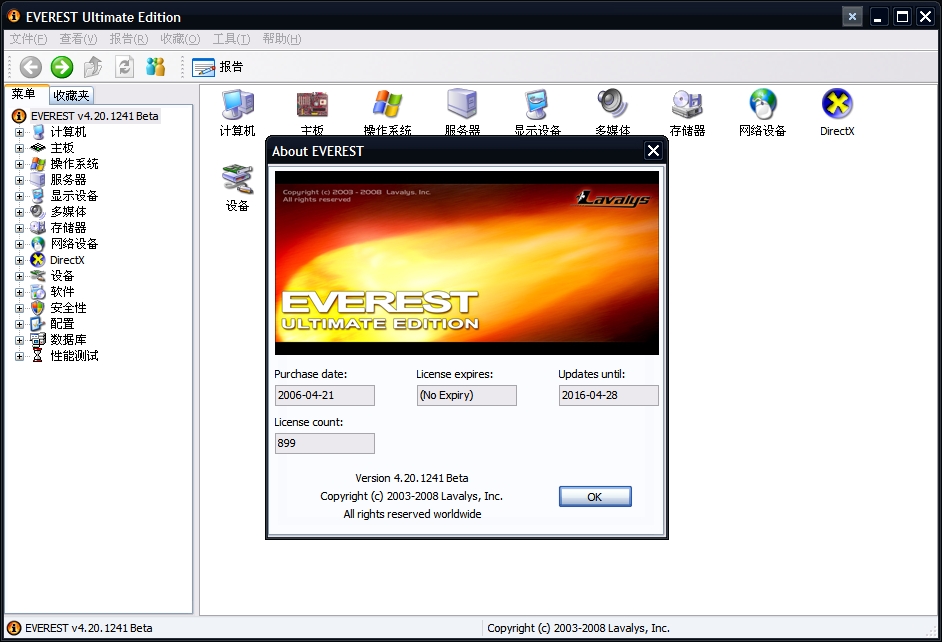942x642 pixels.
Task: Close the About EVEREST dialog
Action: (x=653, y=151)
